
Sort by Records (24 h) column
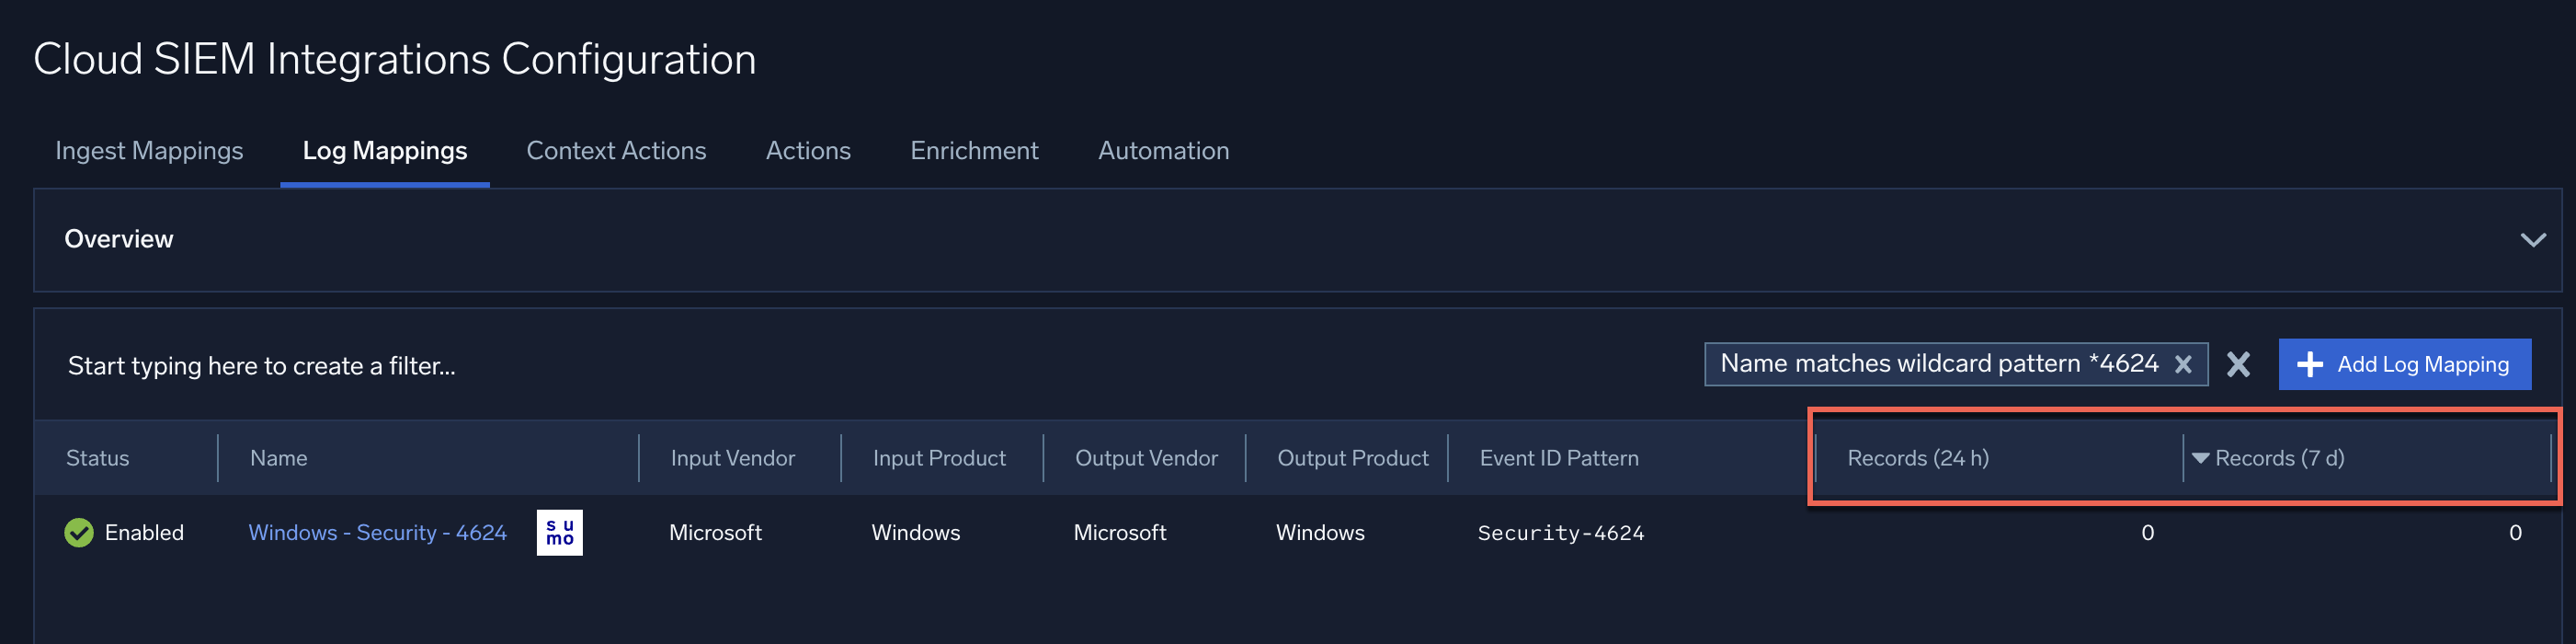(x=1917, y=458)
